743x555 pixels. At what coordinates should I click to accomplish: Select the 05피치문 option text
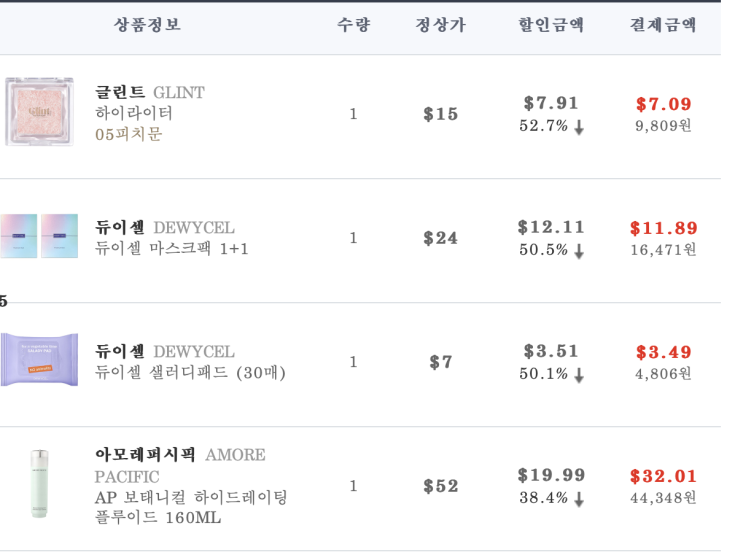(128, 134)
